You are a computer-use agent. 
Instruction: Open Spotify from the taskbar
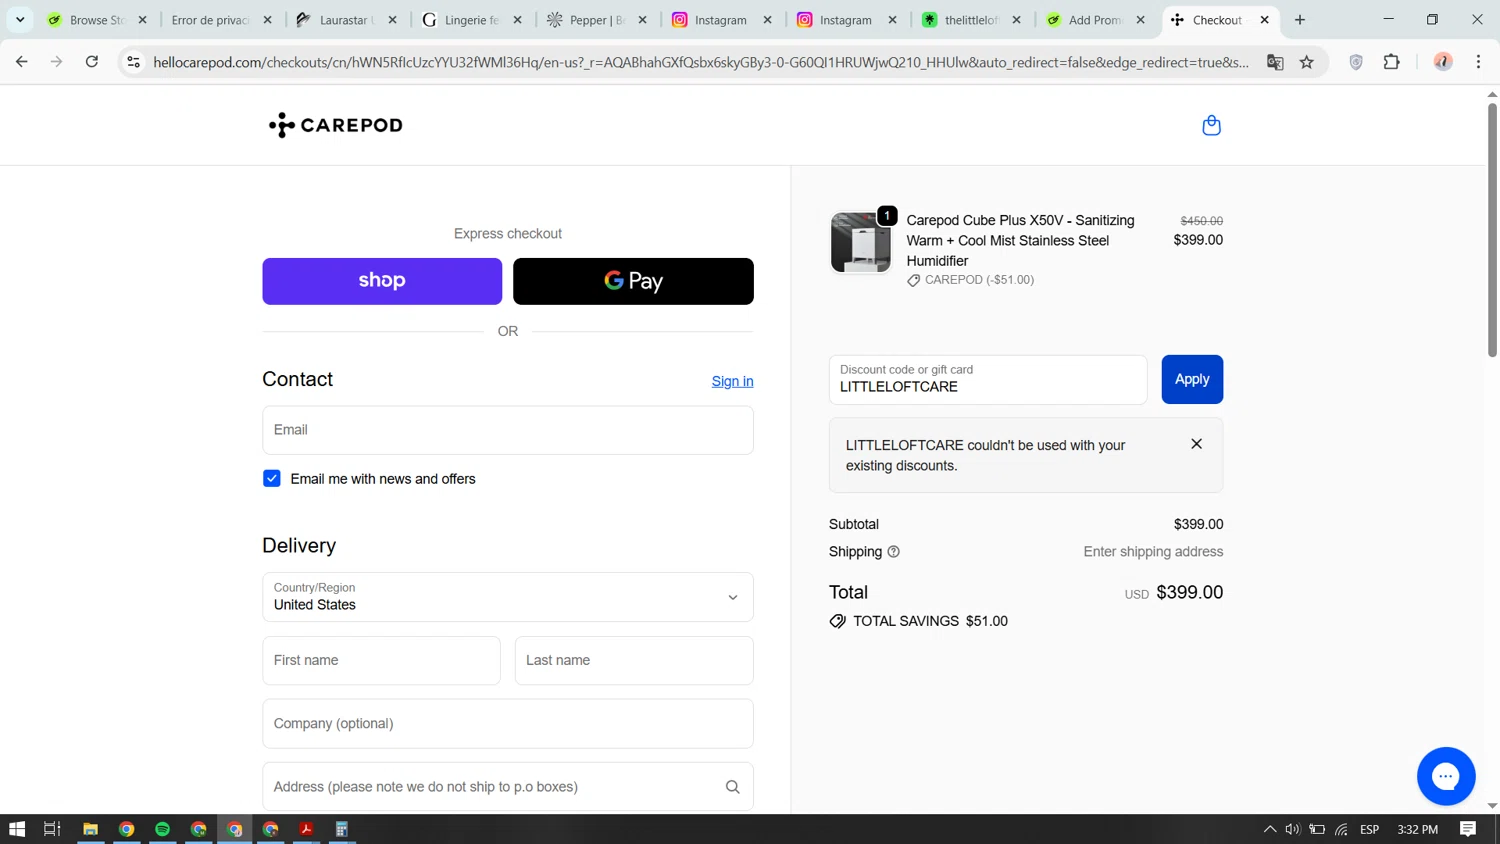(x=162, y=829)
